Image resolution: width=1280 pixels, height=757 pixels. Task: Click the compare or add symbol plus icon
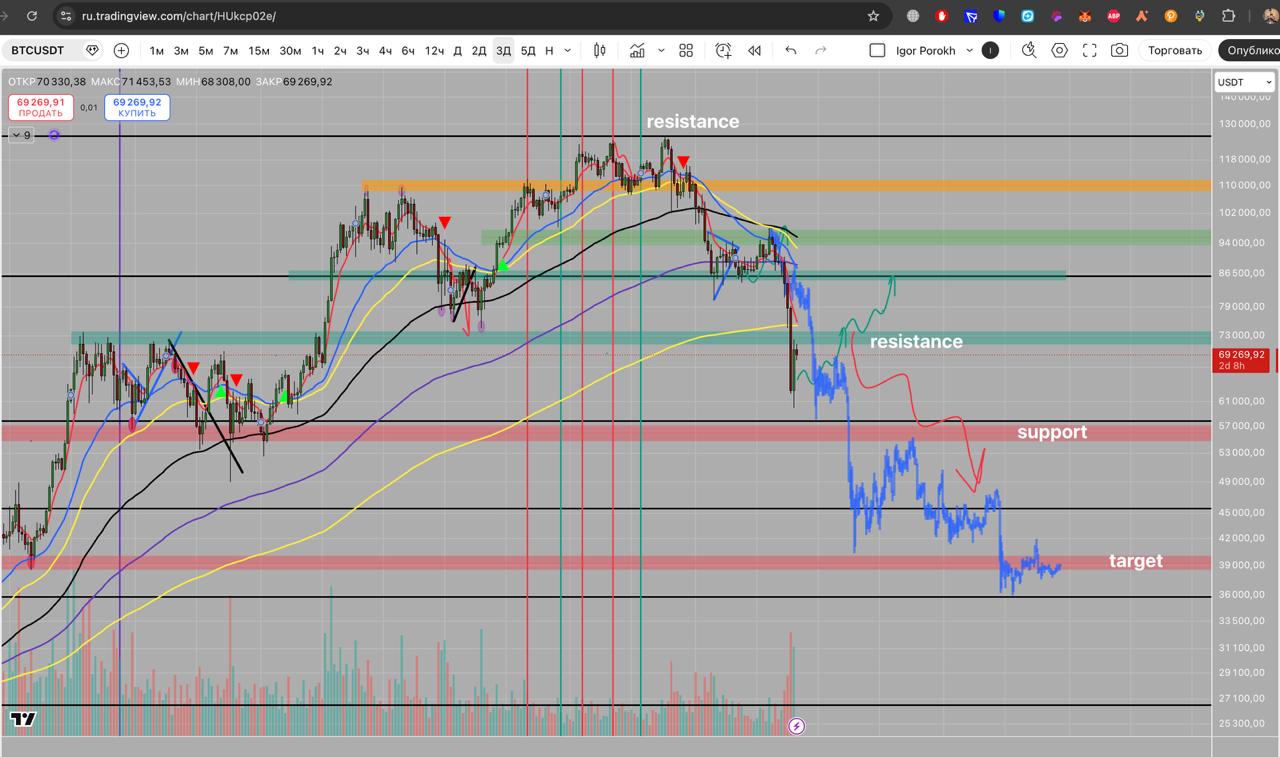[x=121, y=51]
